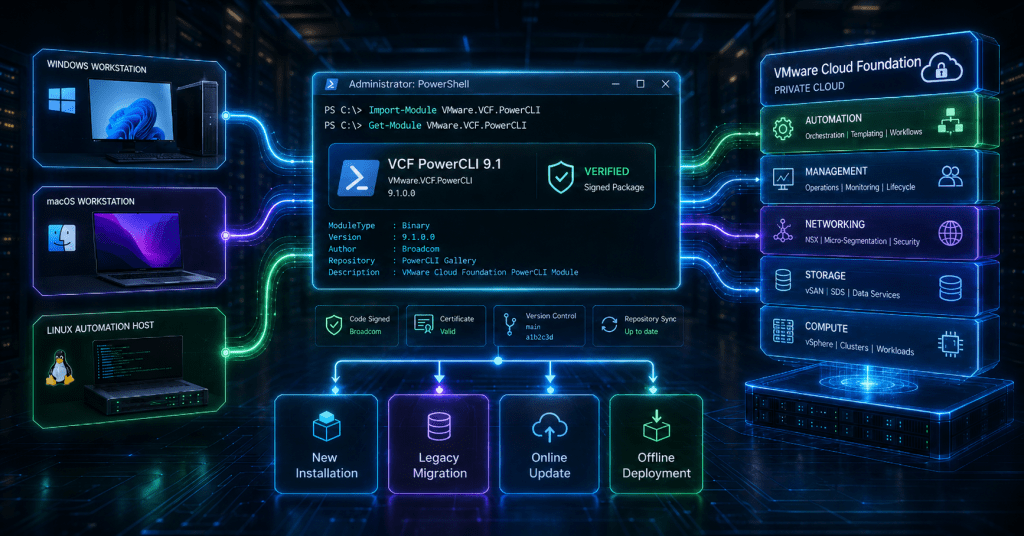Click the Tux penguin on Linux Automation Host
1024x536 pixels.
point(59,368)
